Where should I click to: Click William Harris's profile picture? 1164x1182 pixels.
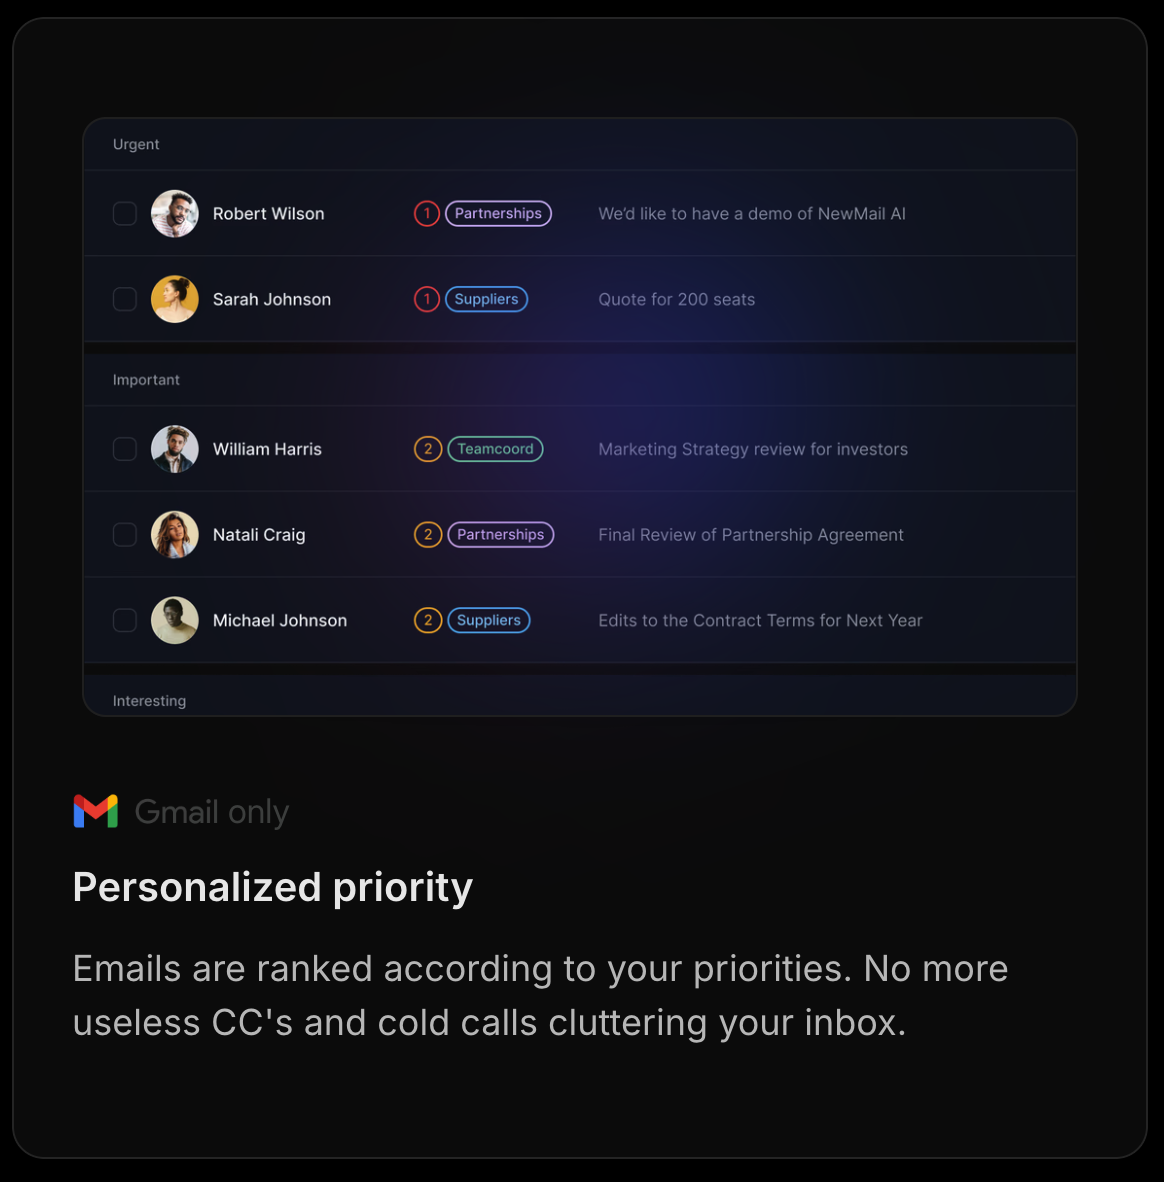point(175,449)
